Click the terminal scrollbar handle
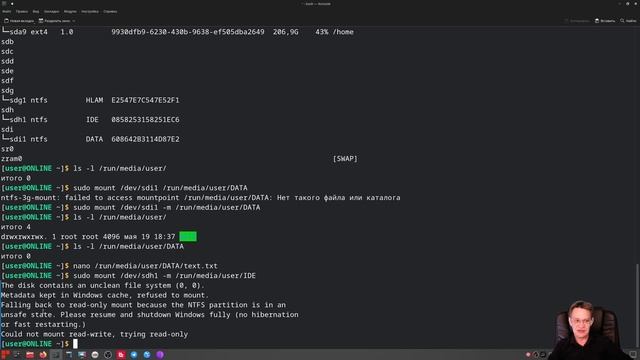This screenshot has height=360, width=640. (x=638, y=306)
